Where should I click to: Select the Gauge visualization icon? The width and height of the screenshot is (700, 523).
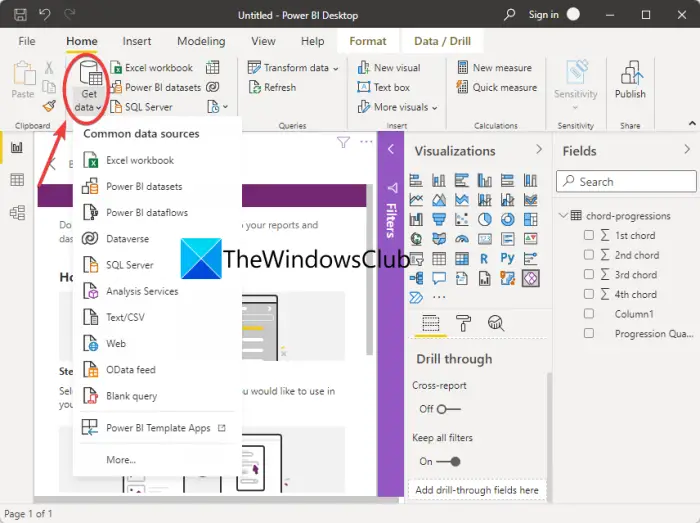point(462,239)
